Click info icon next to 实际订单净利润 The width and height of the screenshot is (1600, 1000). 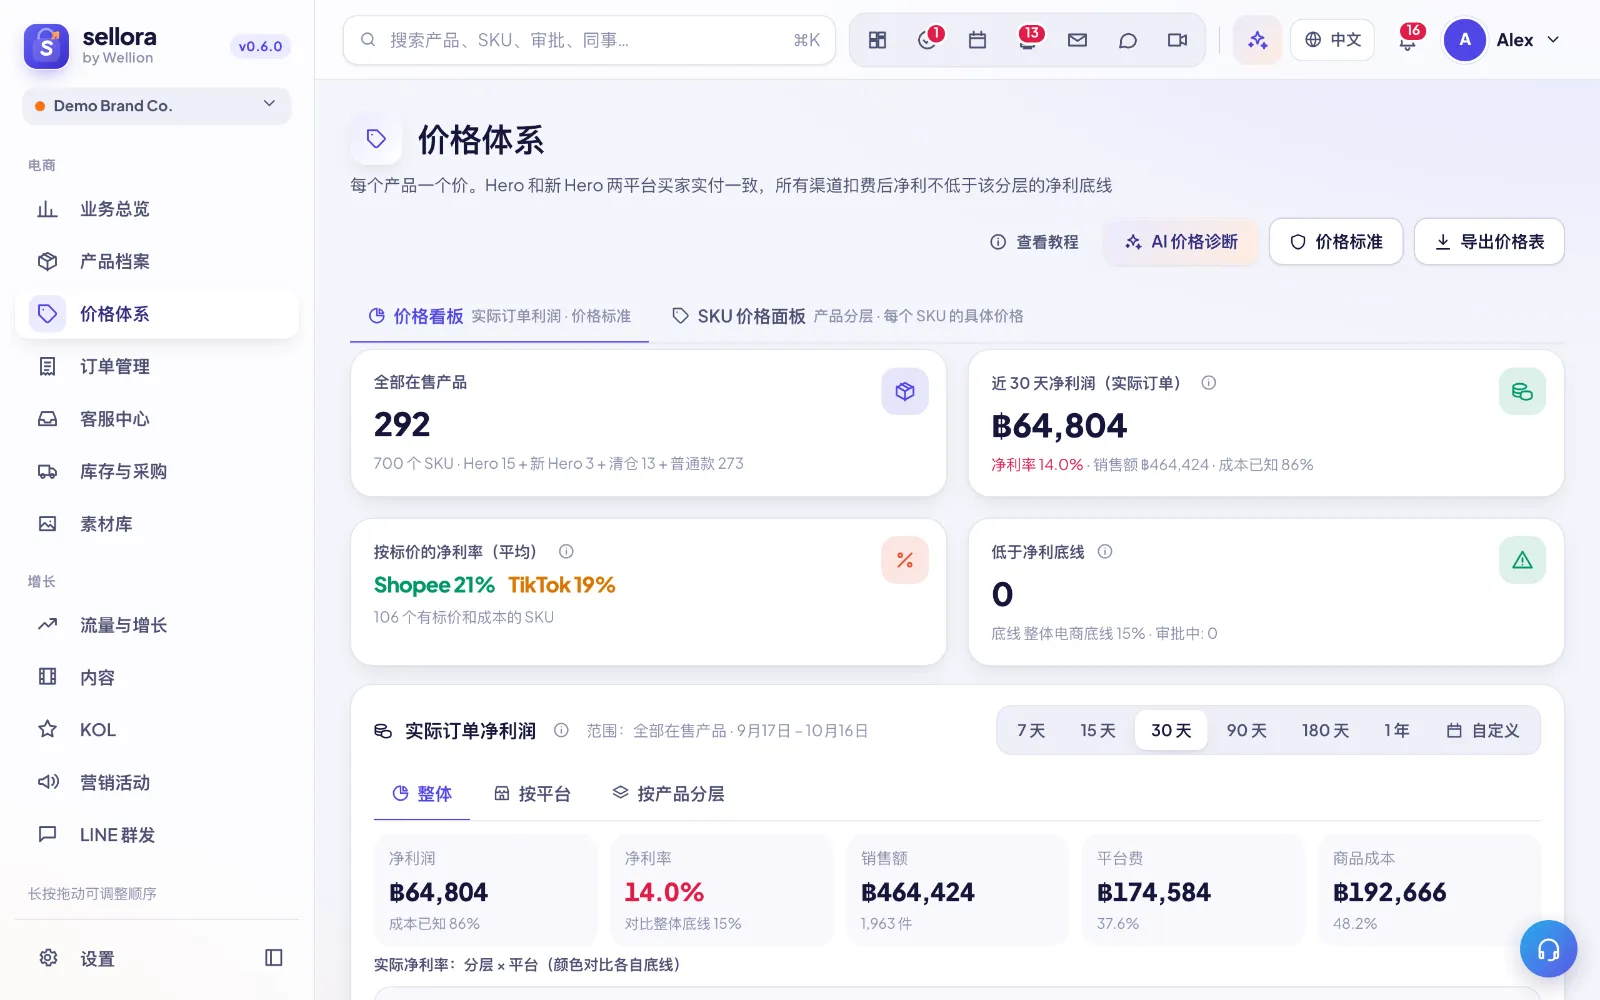(x=561, y=731)
